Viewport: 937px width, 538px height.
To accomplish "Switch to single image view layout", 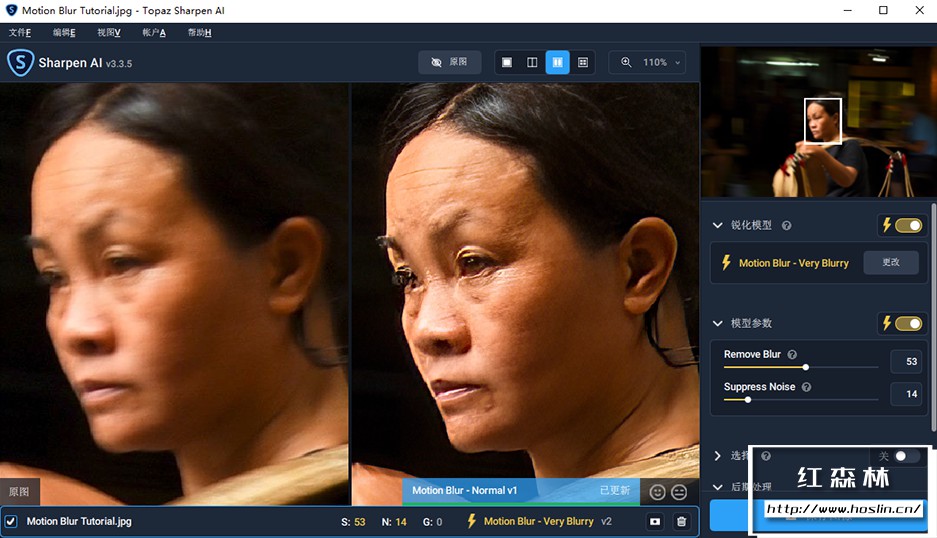I will 507,62.
